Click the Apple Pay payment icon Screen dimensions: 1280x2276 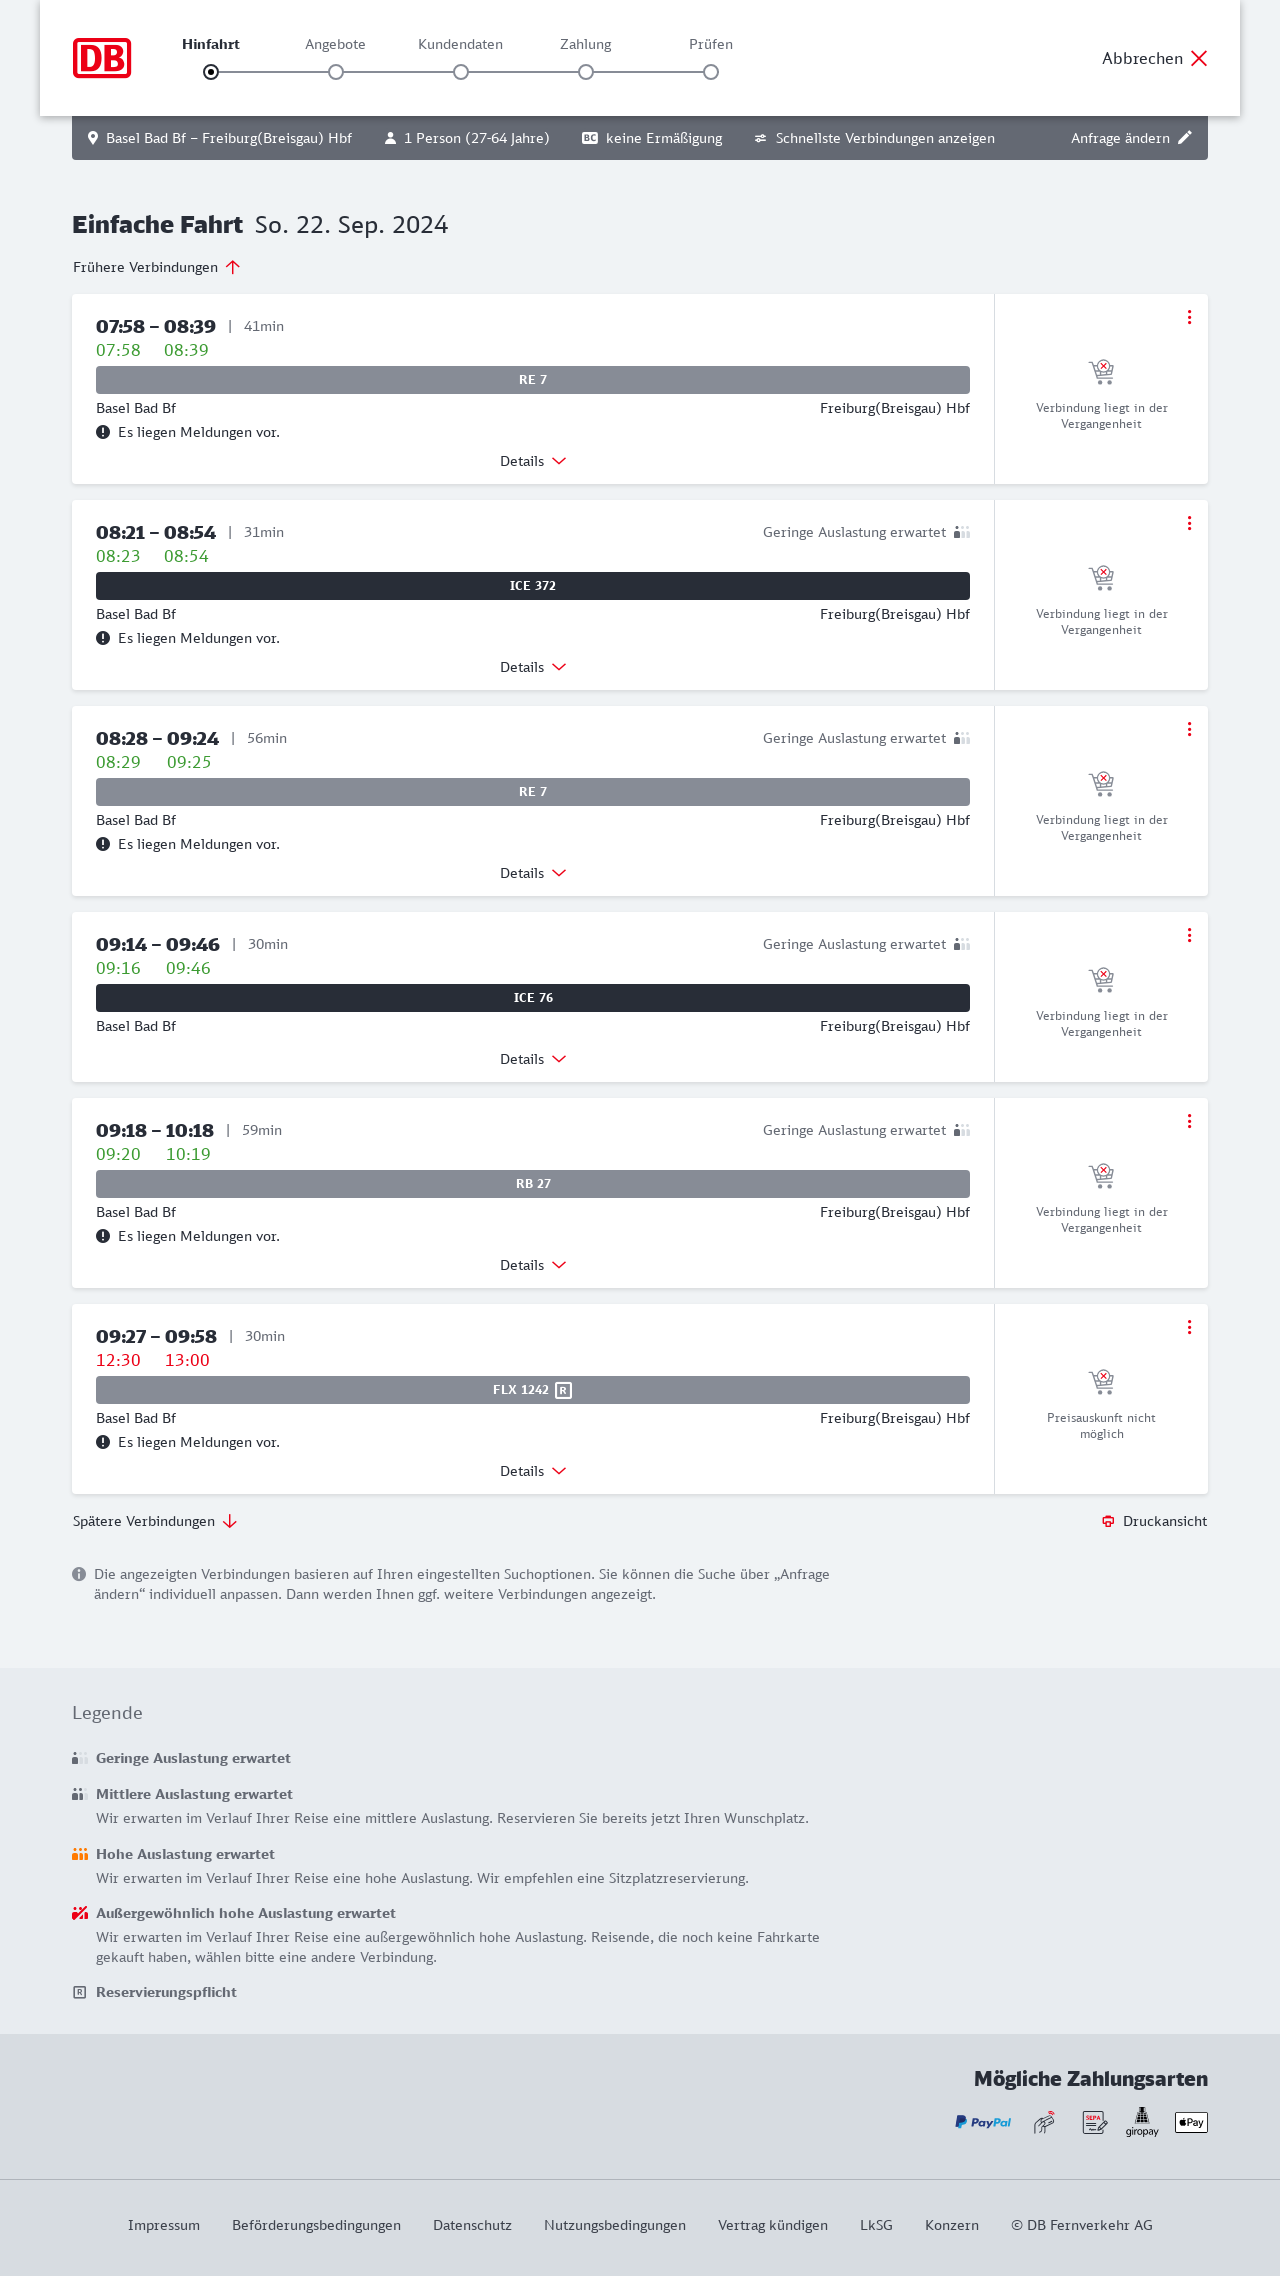1191,2122
